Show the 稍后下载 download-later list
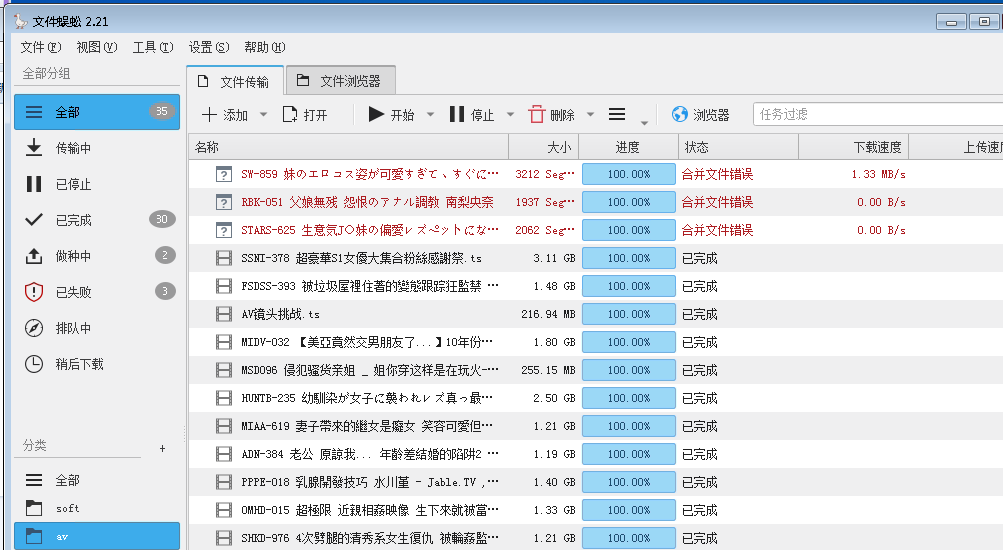 (x=97, y=364)
